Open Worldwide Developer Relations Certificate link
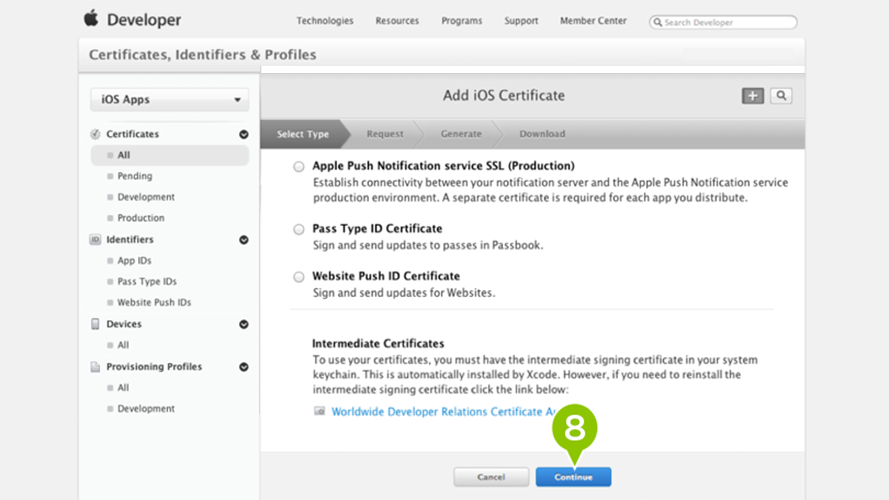This screenshot has width=889, height=500. 443,412
